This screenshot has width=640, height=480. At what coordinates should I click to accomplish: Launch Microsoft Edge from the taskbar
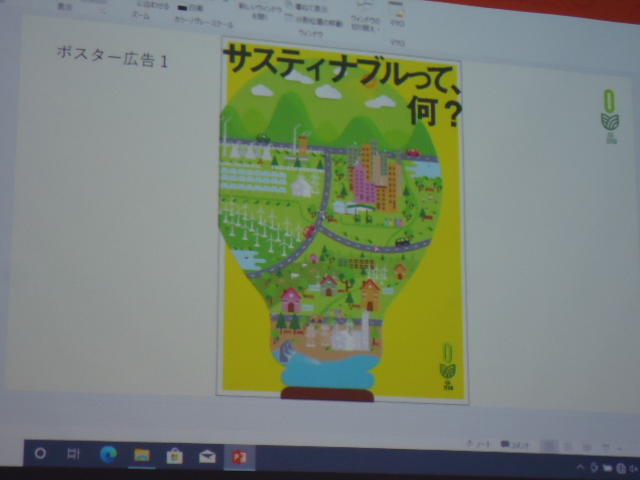point(108,454)
